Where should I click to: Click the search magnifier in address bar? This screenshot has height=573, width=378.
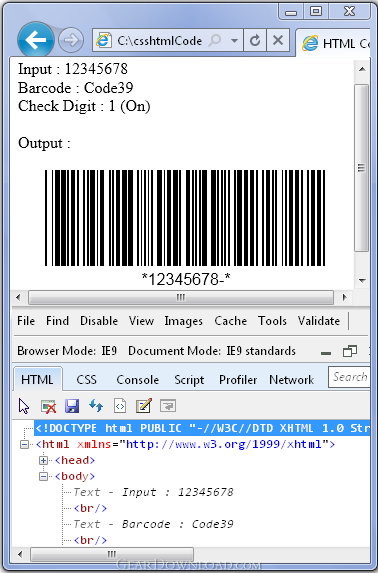click(x=215, y=40)
